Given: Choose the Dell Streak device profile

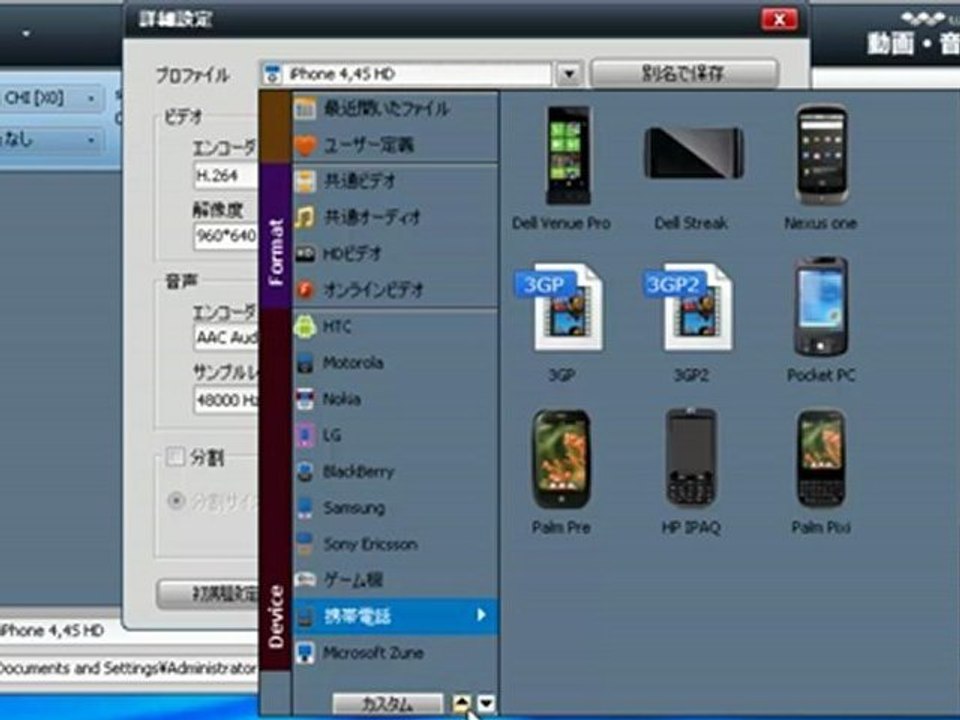Looking at the screenshot, I should pyautogui.click(x=693, y=152).
